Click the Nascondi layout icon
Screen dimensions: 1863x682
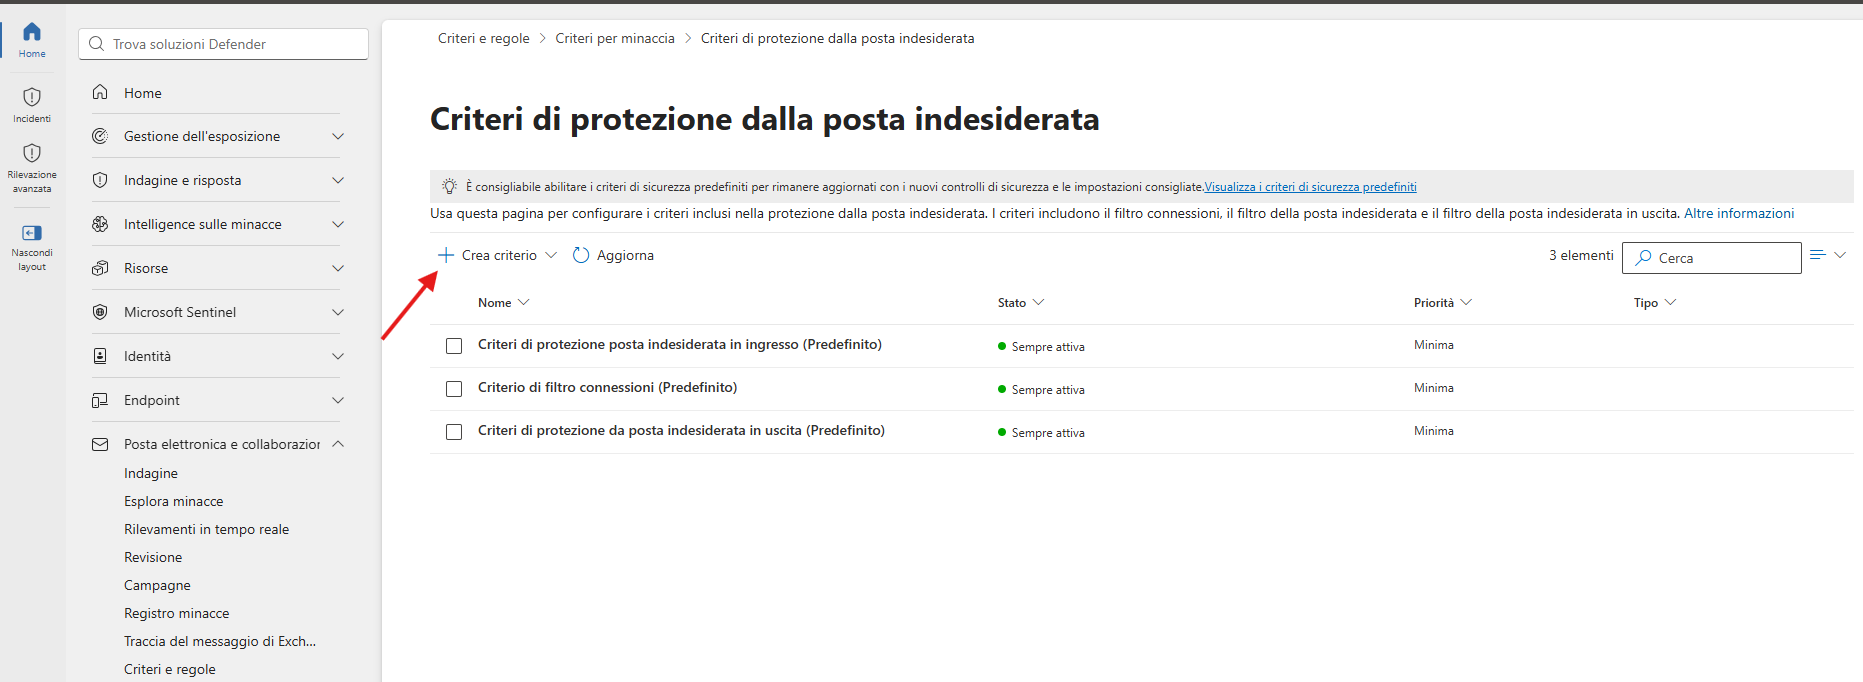[x=32, y=233]
